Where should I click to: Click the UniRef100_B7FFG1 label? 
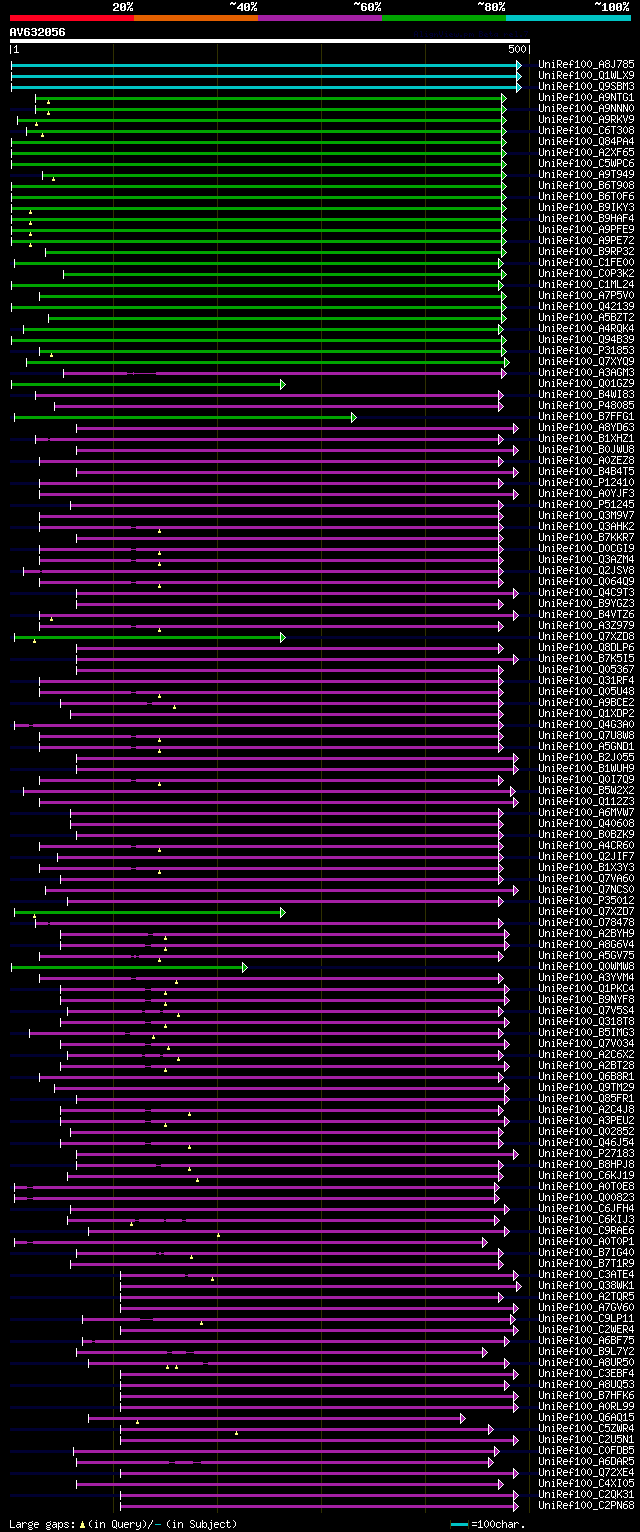click(586, 417)
